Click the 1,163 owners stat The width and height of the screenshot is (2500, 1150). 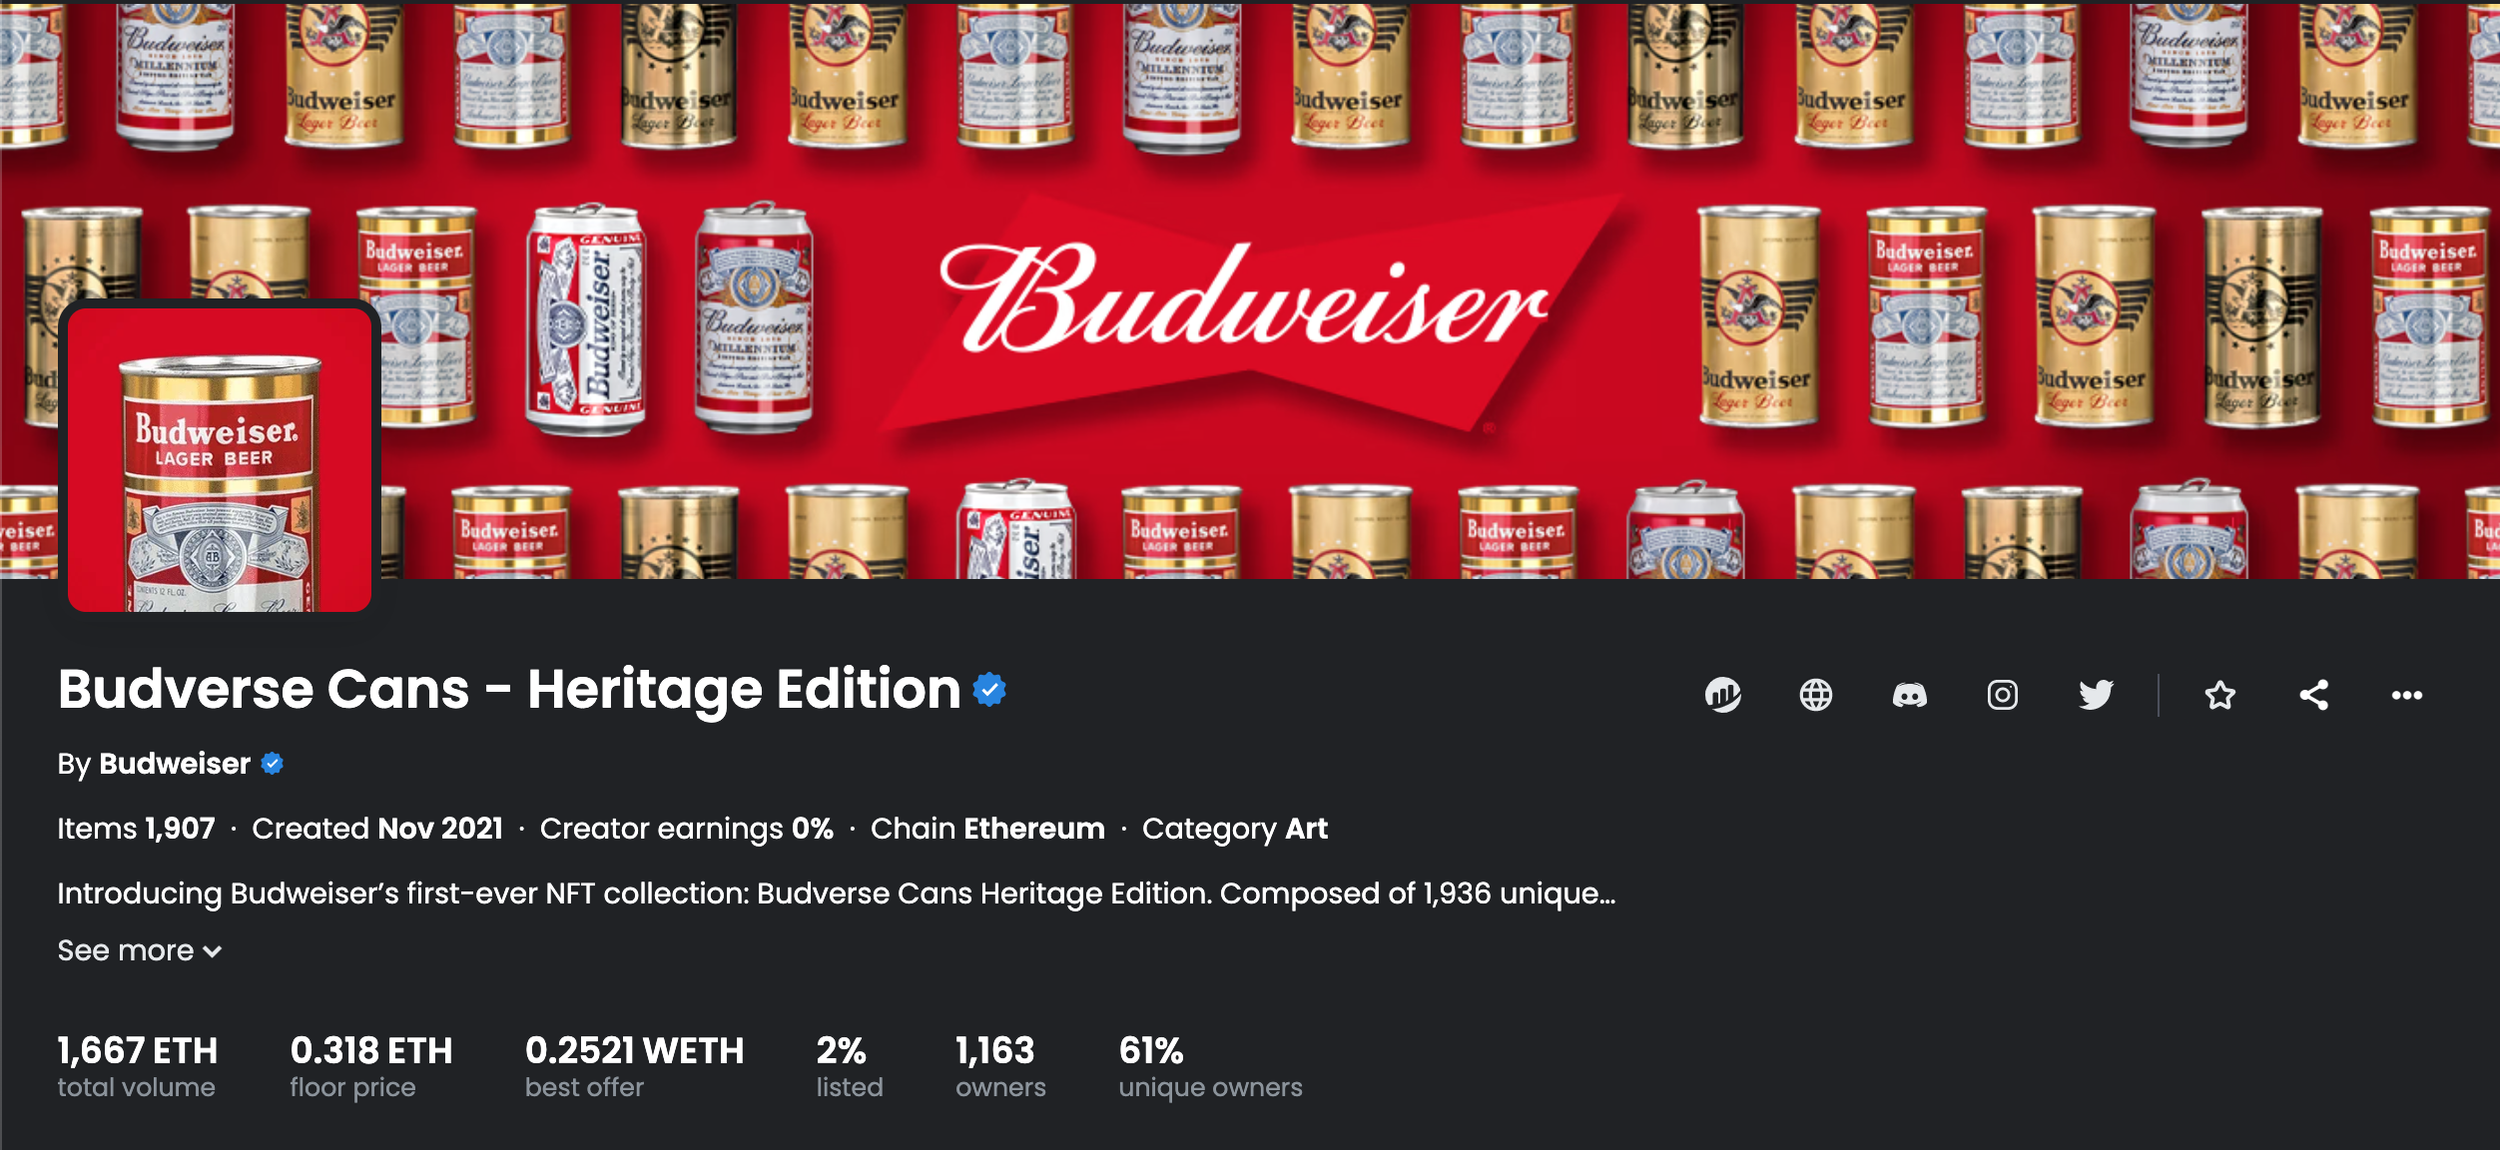(1000, 1066)
